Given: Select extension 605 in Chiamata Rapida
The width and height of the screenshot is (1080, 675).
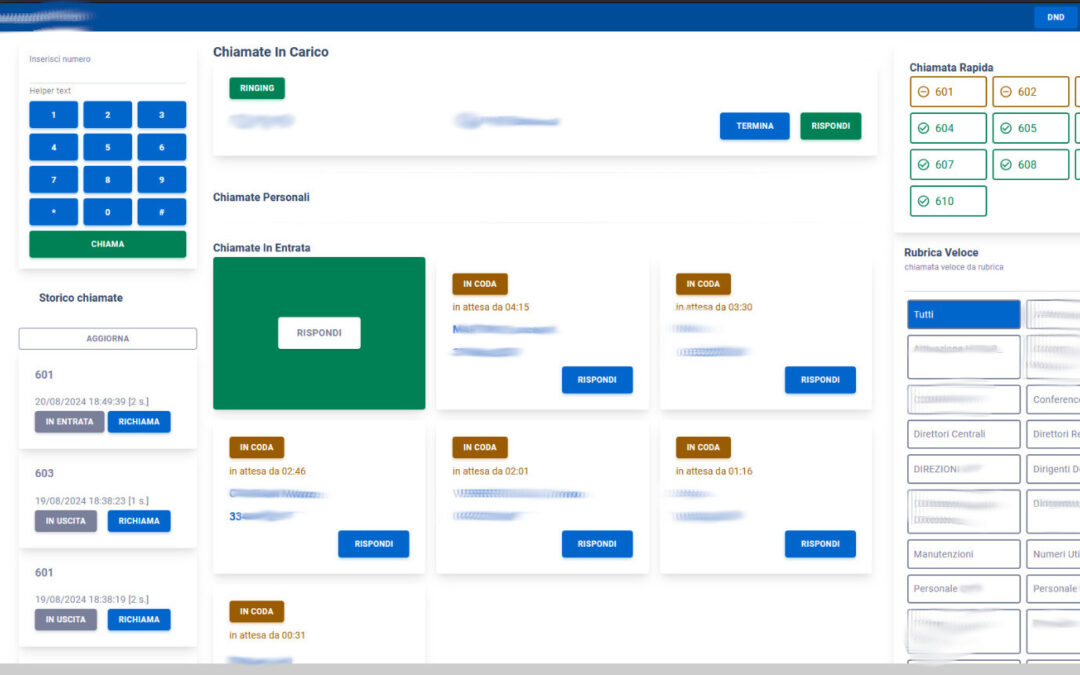Looking at the screenshot, I should pyautogui.click(x=1030, y=128).
